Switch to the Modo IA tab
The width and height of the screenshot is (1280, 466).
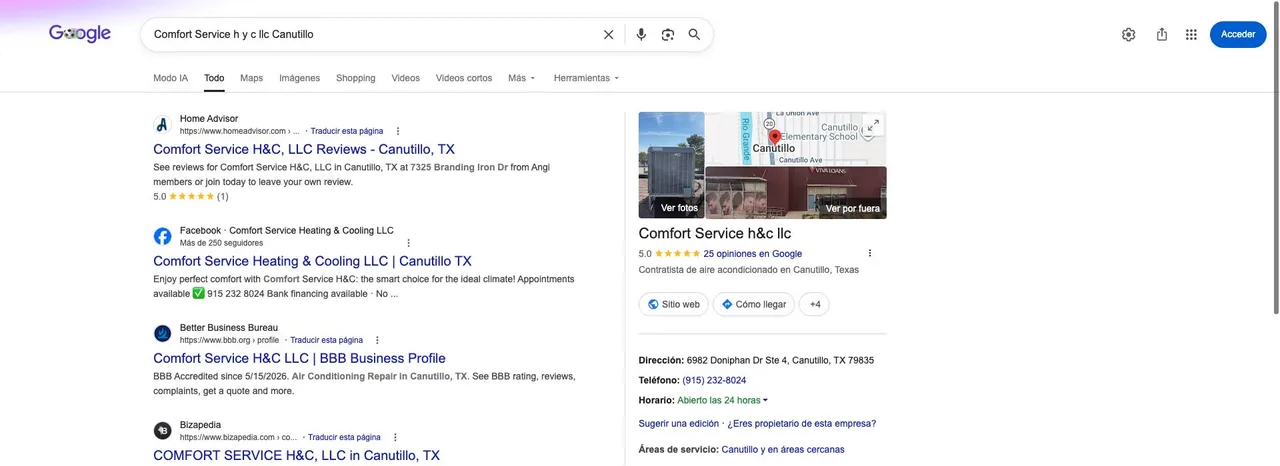pyautogui.click(x=170, y=78)
